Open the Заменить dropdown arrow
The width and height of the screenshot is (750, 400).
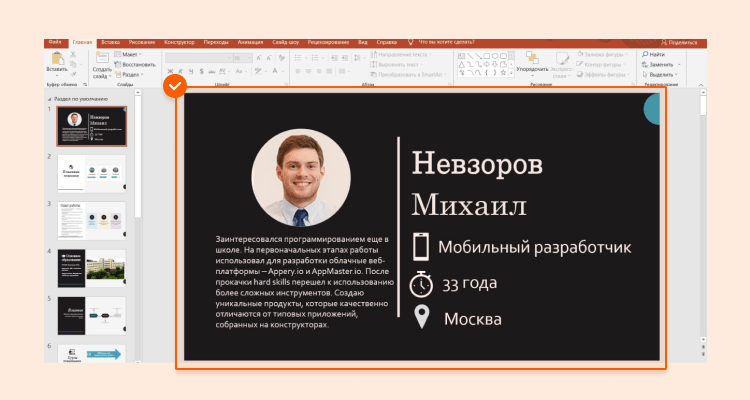tap(678, 65)
